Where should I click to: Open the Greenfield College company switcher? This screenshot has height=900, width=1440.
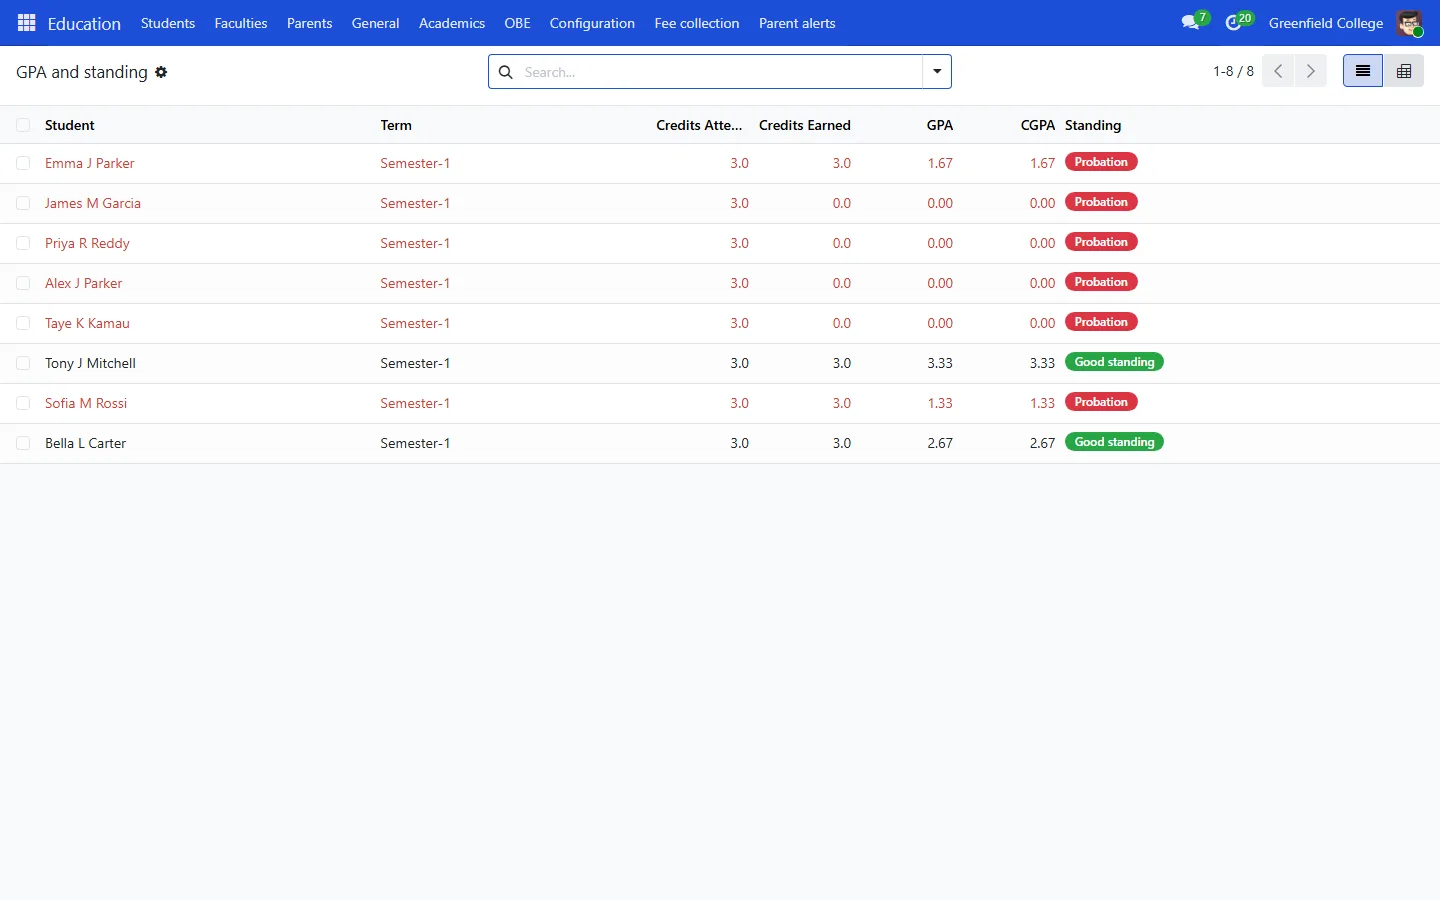point(1326,23)
